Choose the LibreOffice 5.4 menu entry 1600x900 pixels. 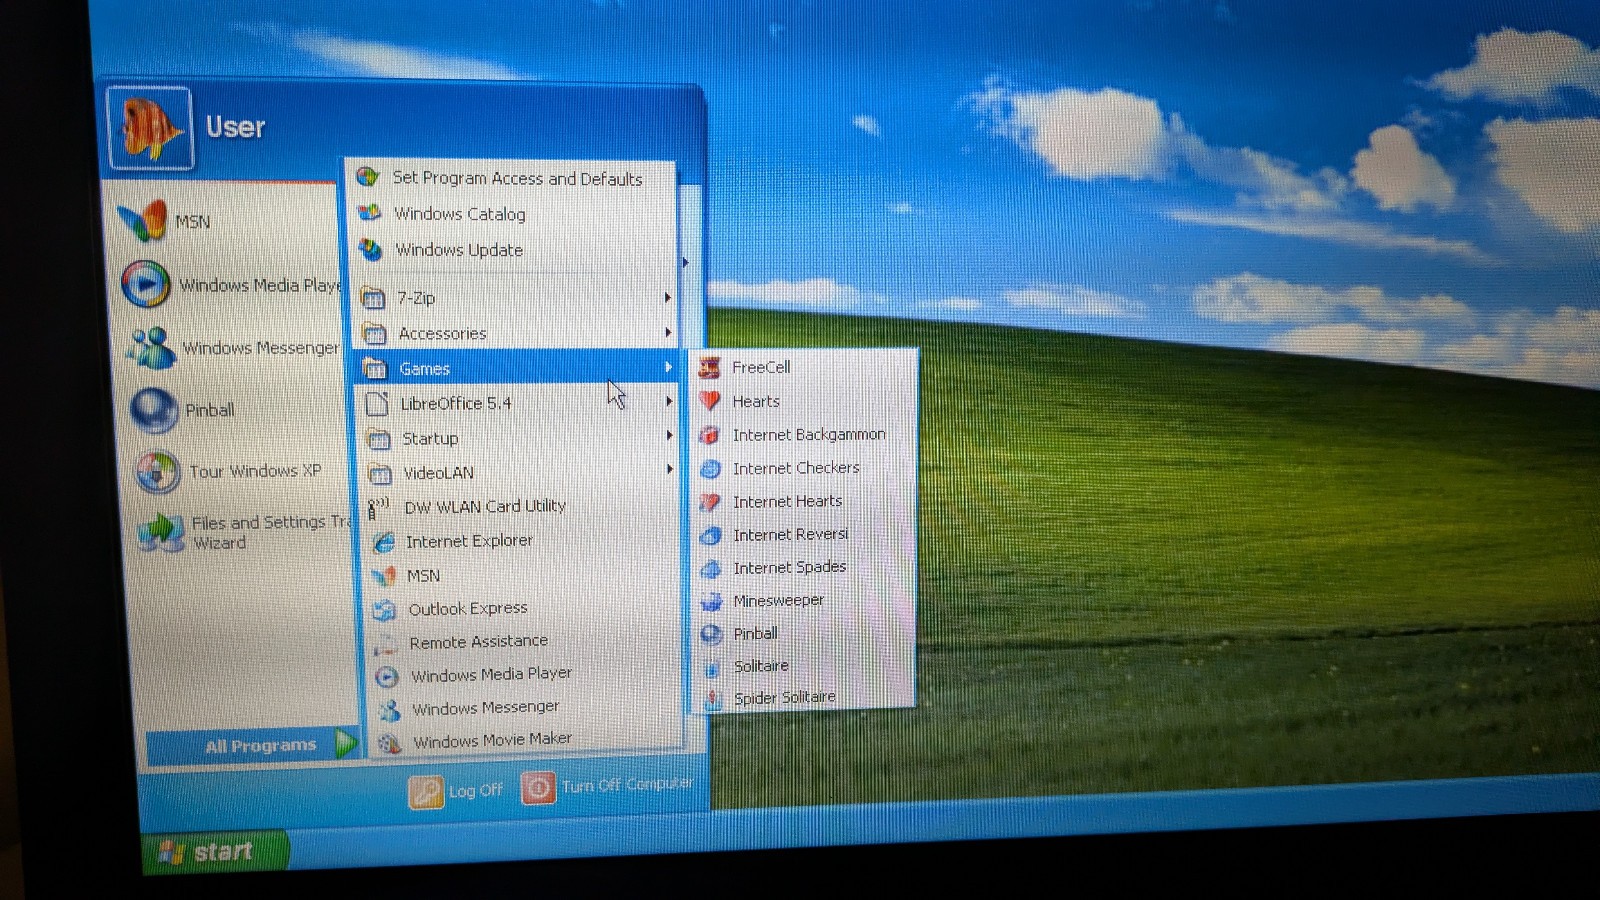[x=518, y=403]
